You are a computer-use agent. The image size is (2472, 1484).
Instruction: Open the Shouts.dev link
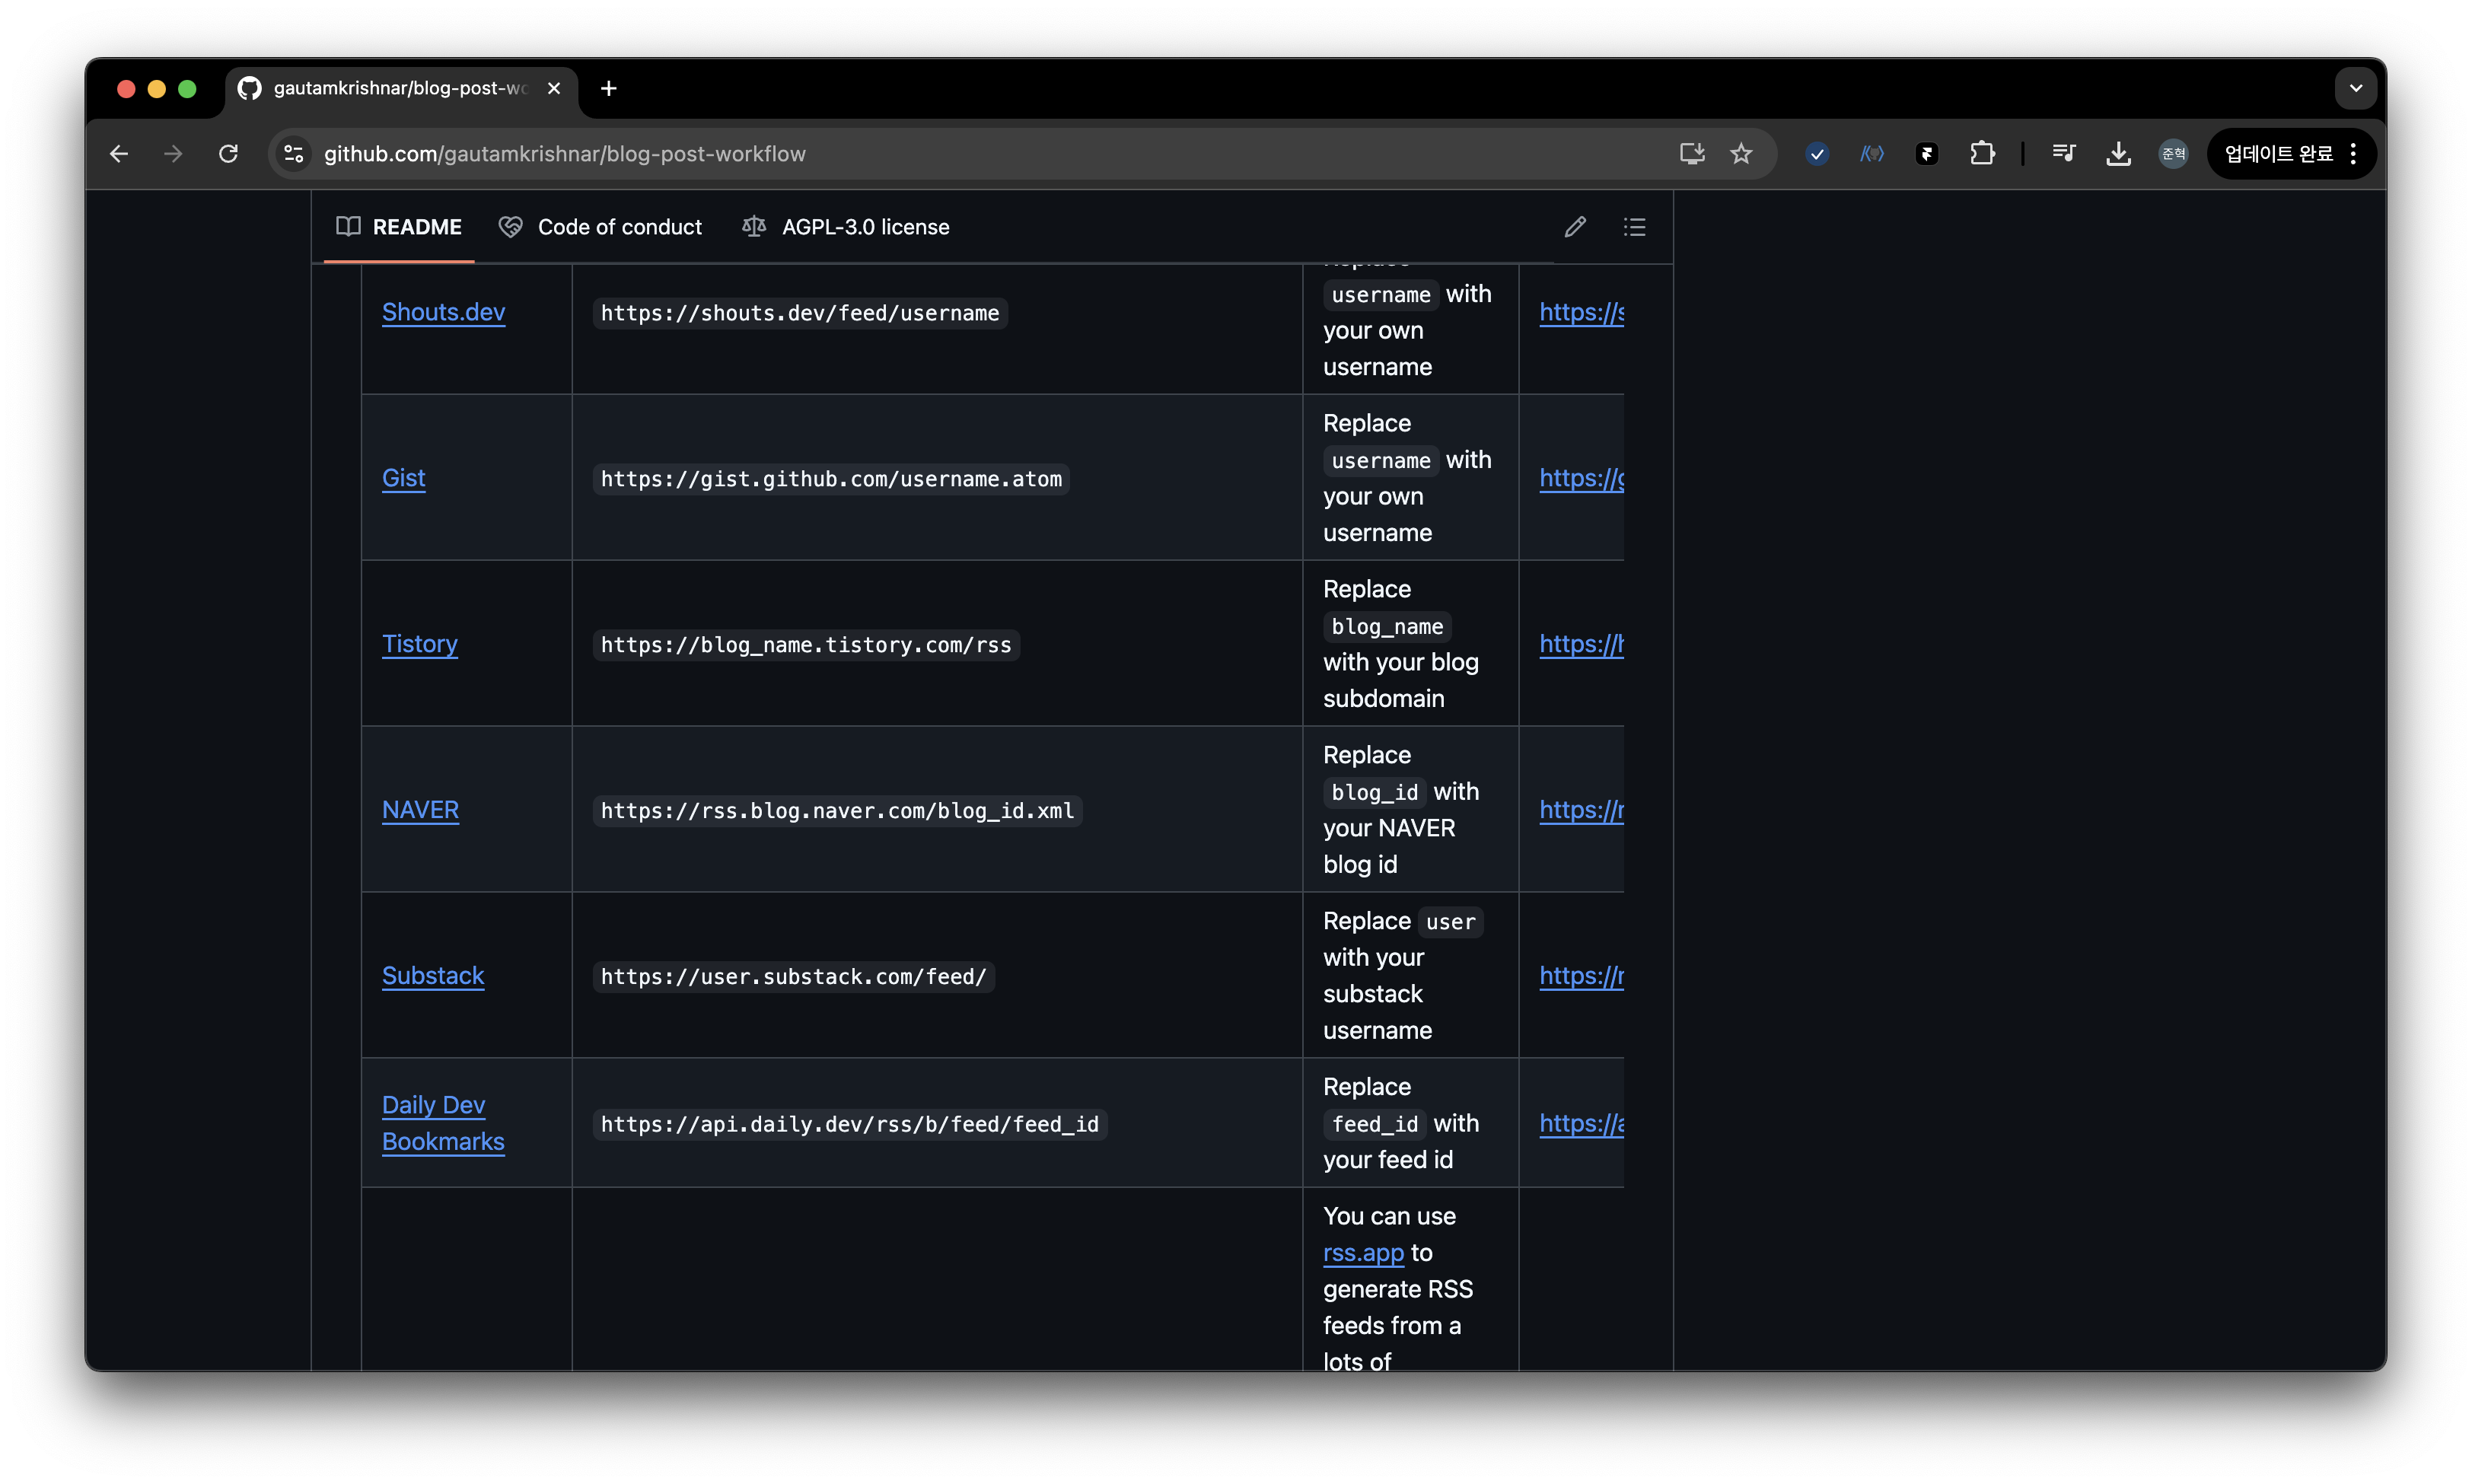pyautogui.click(x=443, y=312)
